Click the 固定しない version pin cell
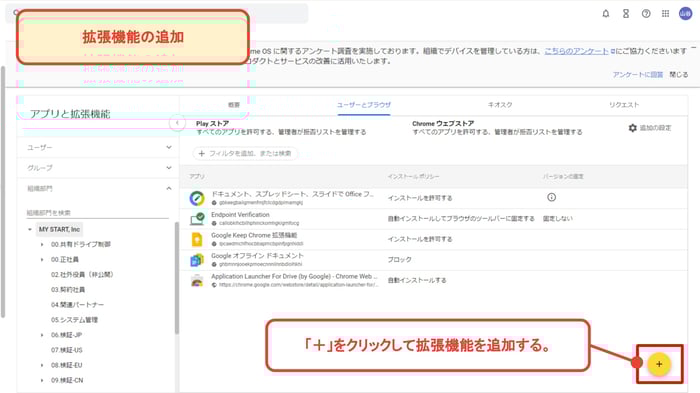The width and height of the screenshot is (700, 393). click(558, 218)
